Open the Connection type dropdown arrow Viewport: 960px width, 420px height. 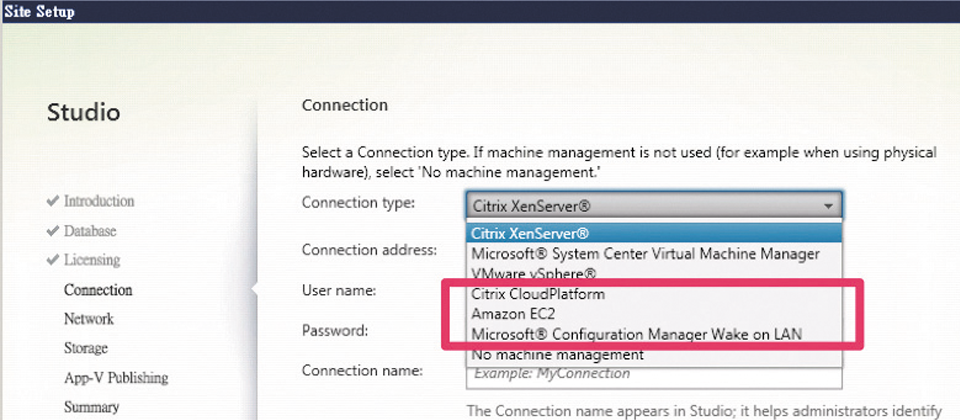pos(828,205)
